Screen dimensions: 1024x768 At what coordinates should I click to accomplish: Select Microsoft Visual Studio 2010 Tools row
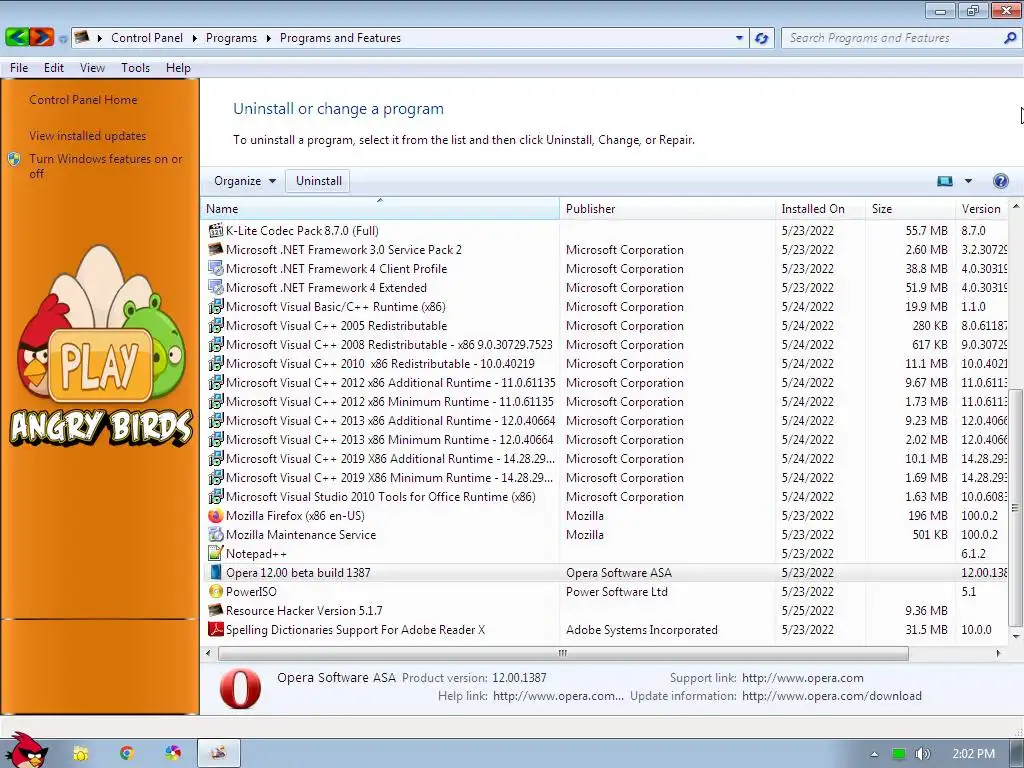pyautogui.click(x=604, y=496)
